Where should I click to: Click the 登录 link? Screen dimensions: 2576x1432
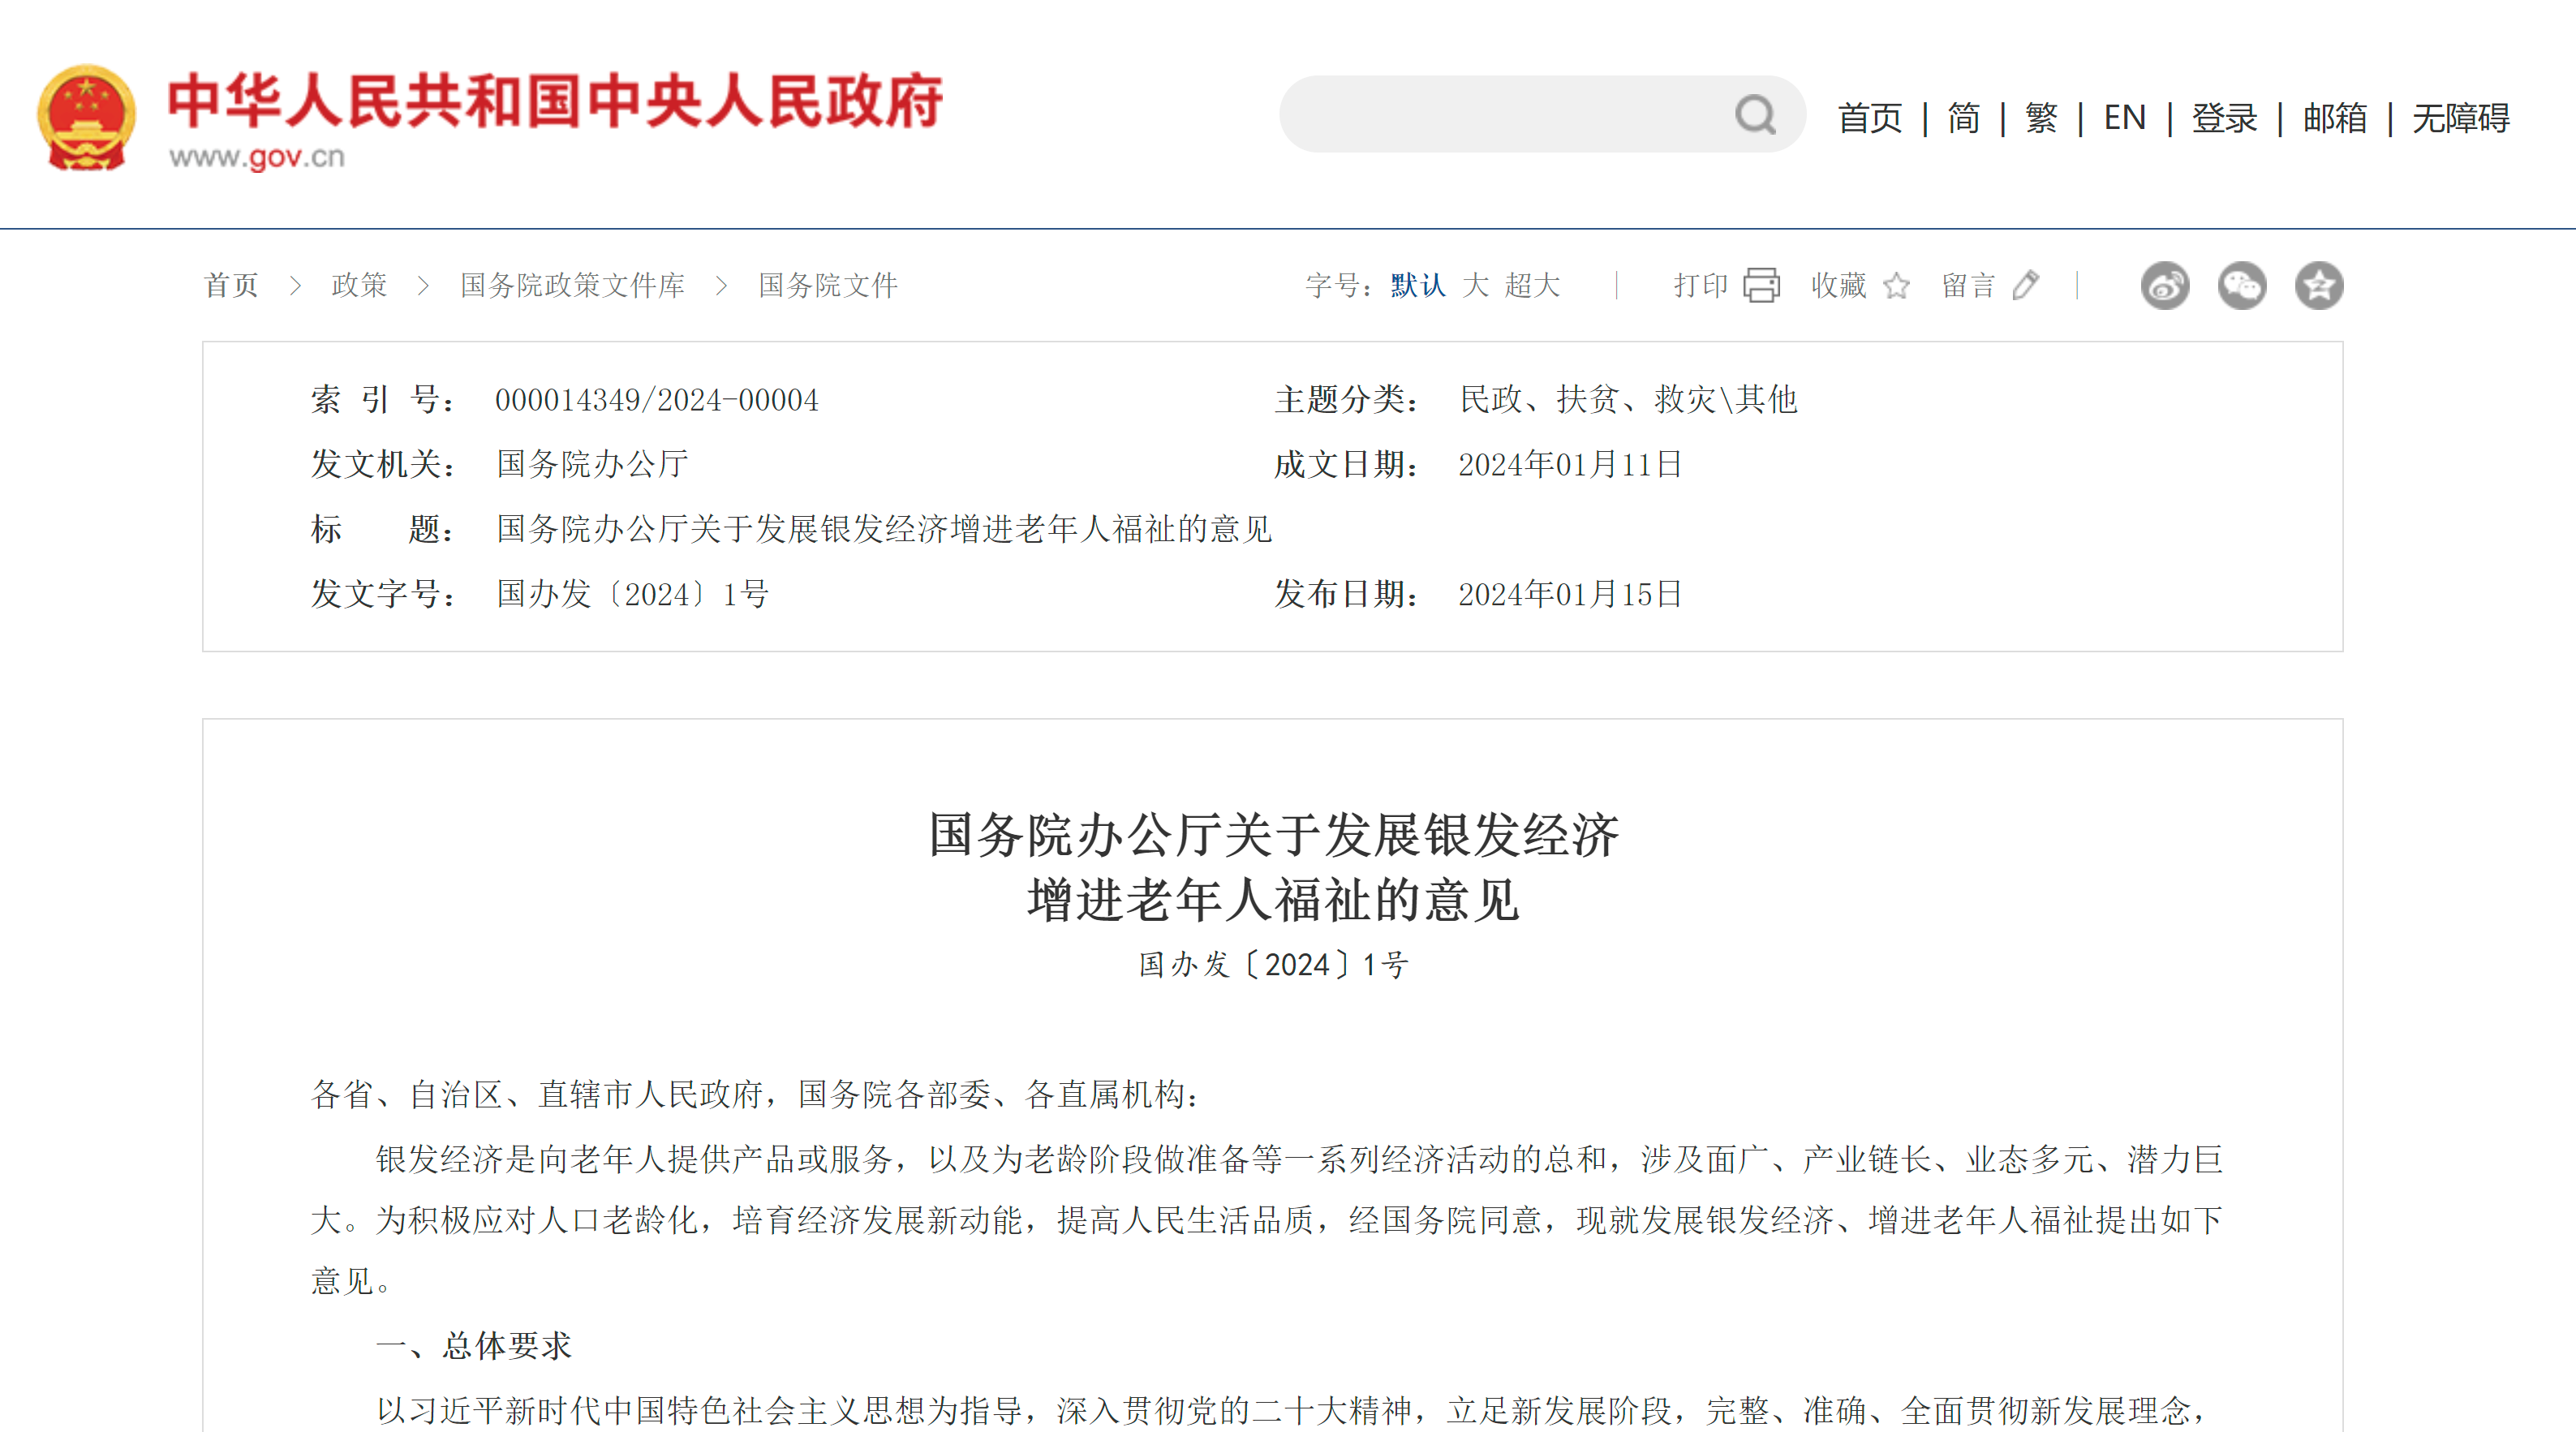pos(2224,118)
